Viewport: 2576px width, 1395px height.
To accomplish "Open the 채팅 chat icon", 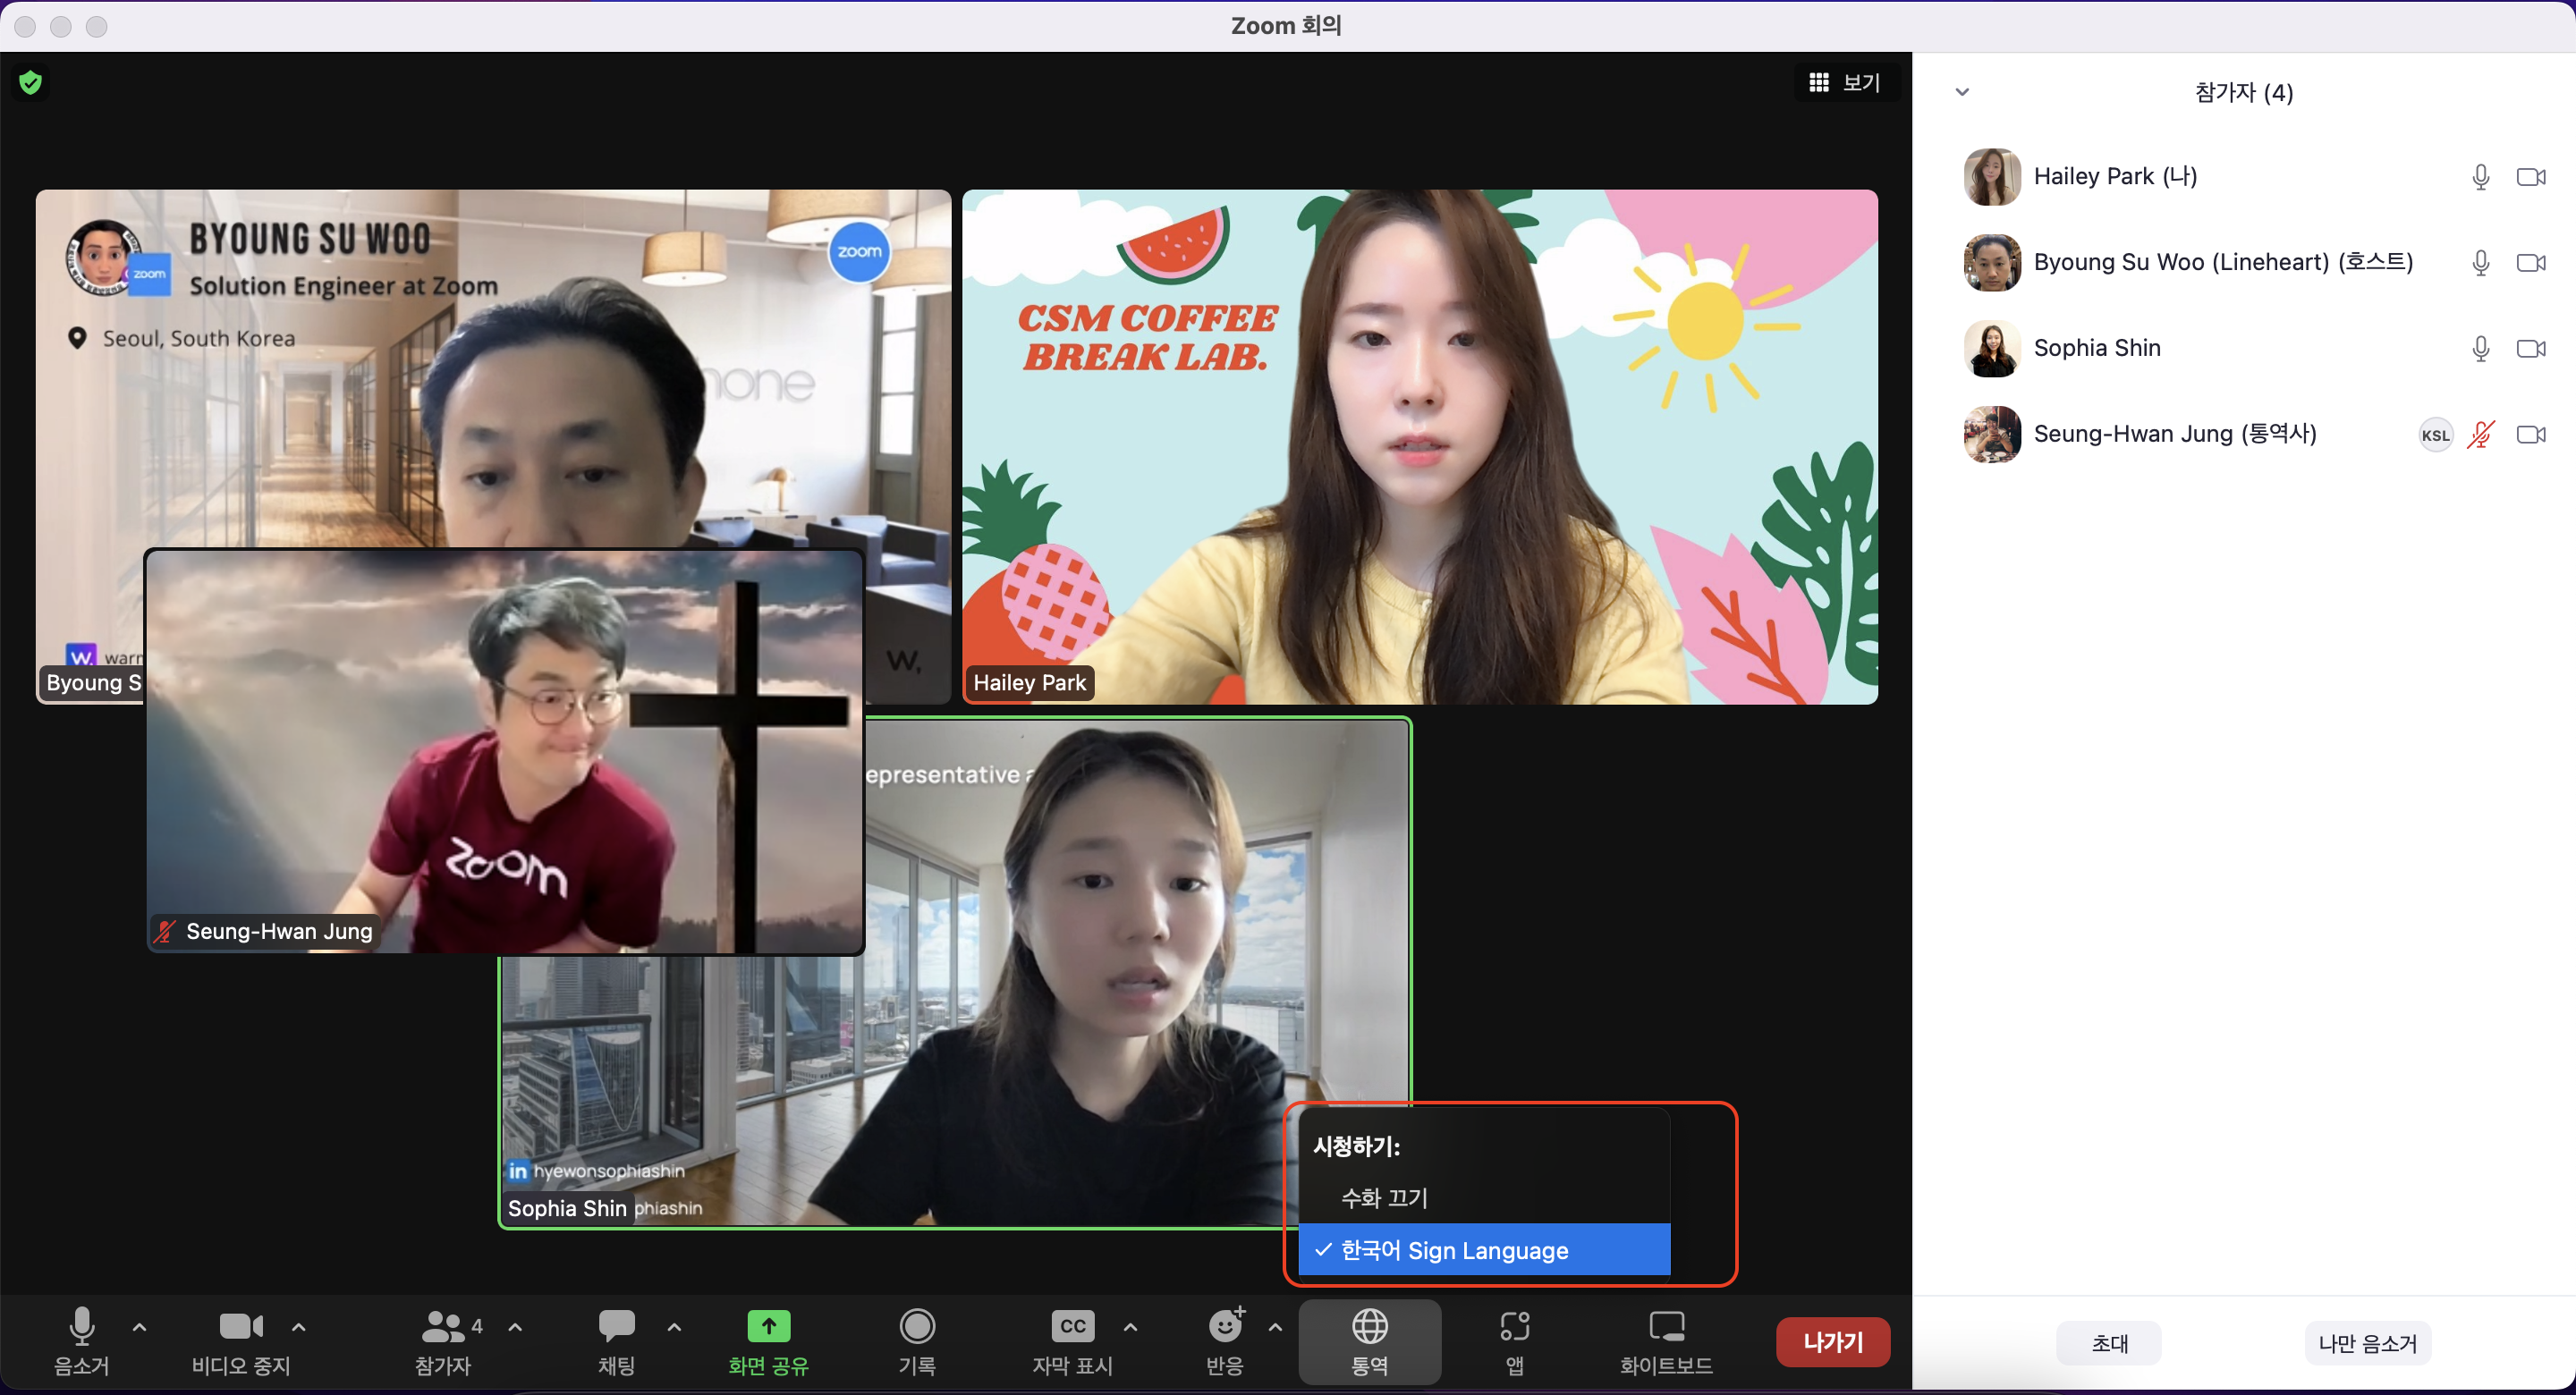I will (616, 1327).
